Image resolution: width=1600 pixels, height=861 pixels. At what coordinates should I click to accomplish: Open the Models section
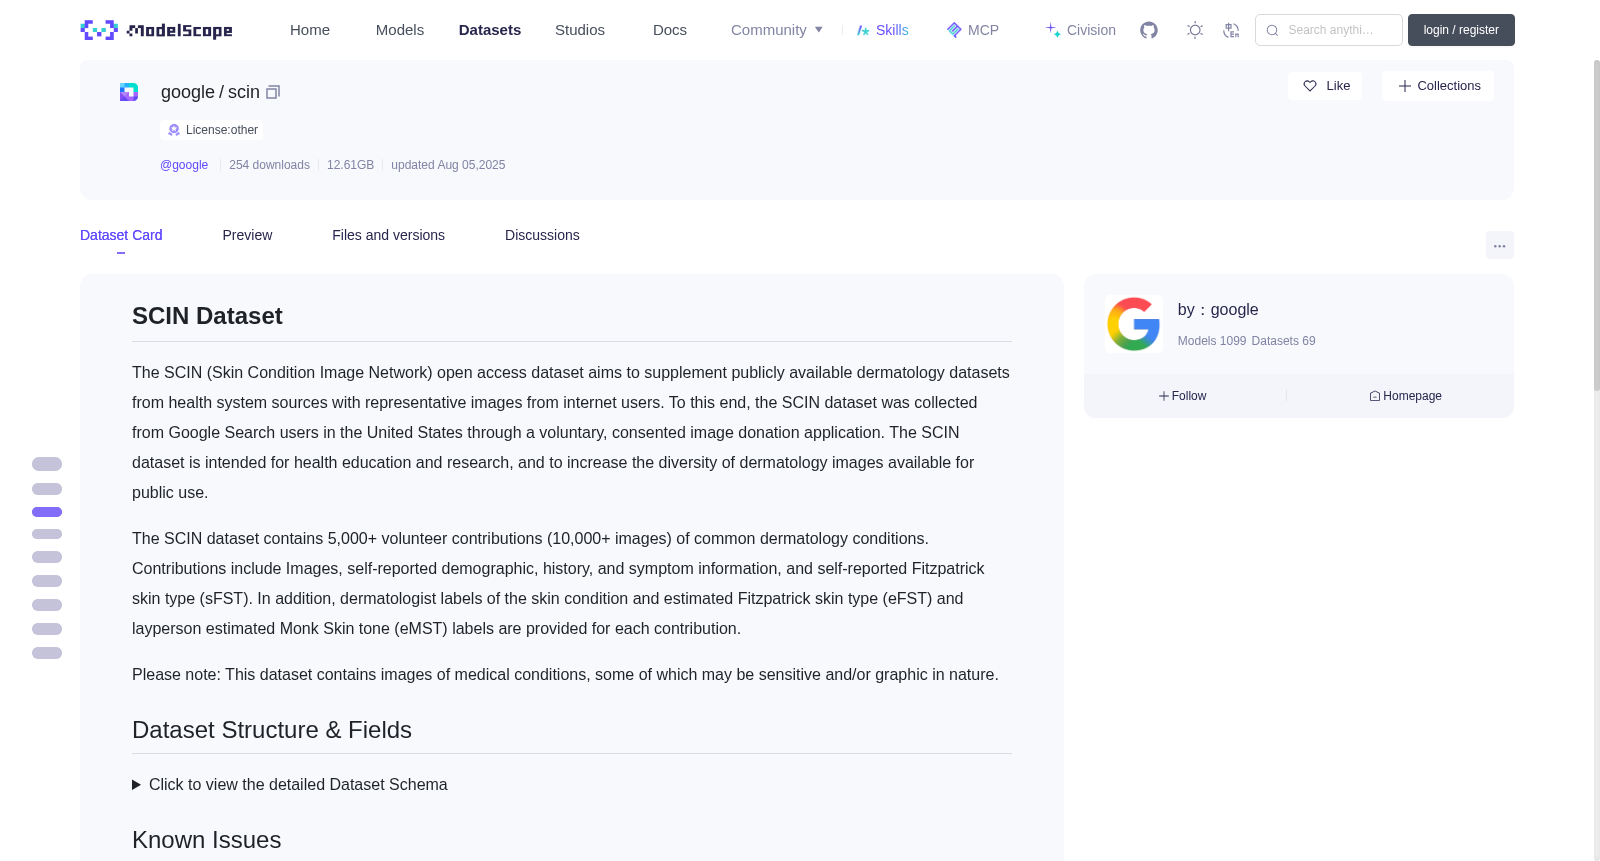click(400, 30)
